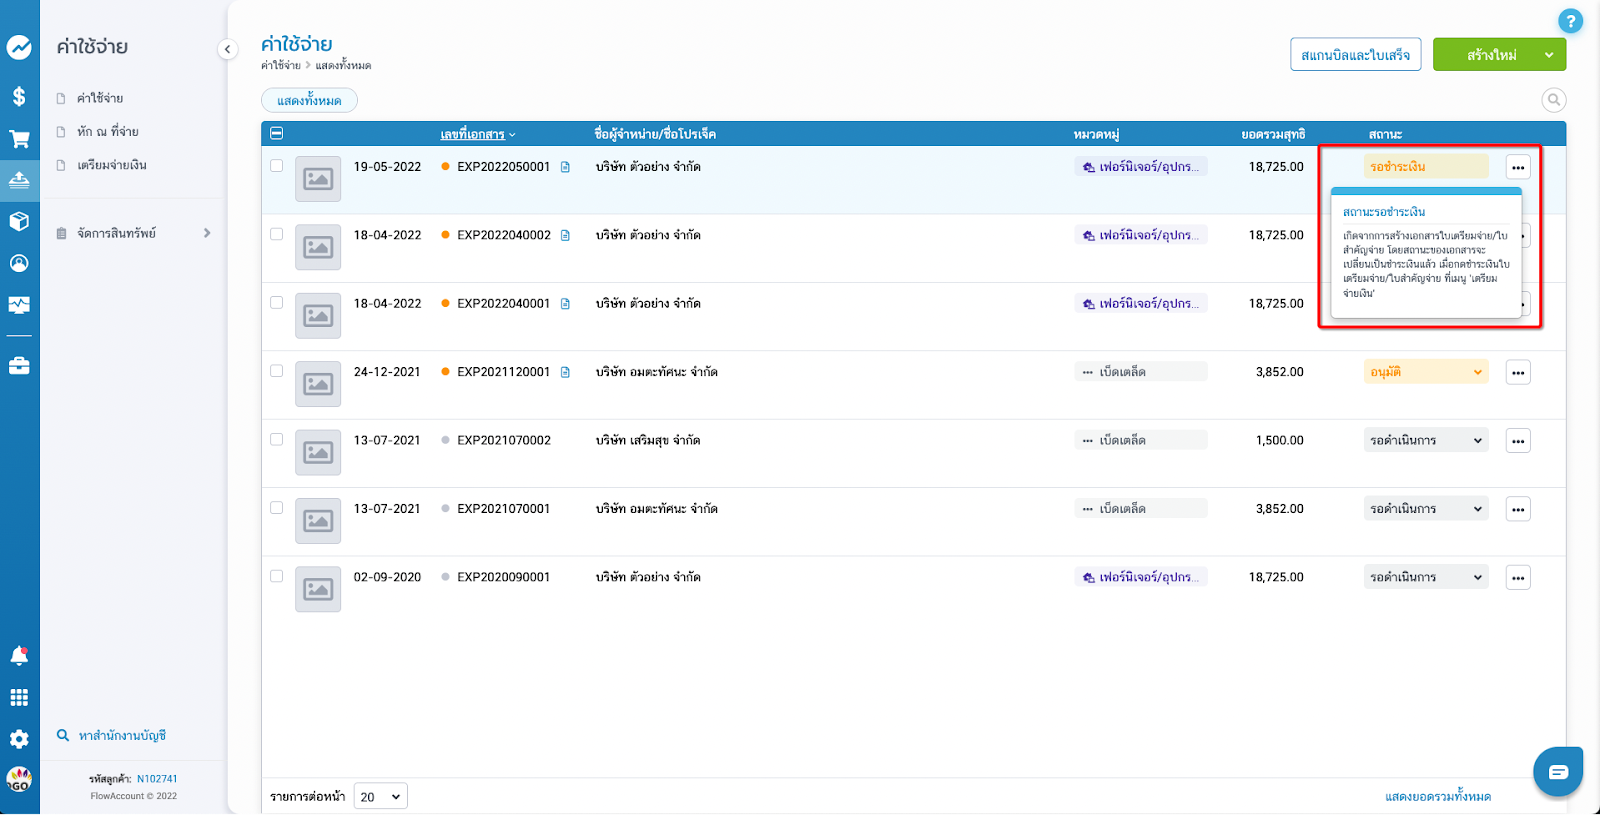Click แสดงยอดรวมทั้งหมด link at bottom

click(x=1437, y=797)
